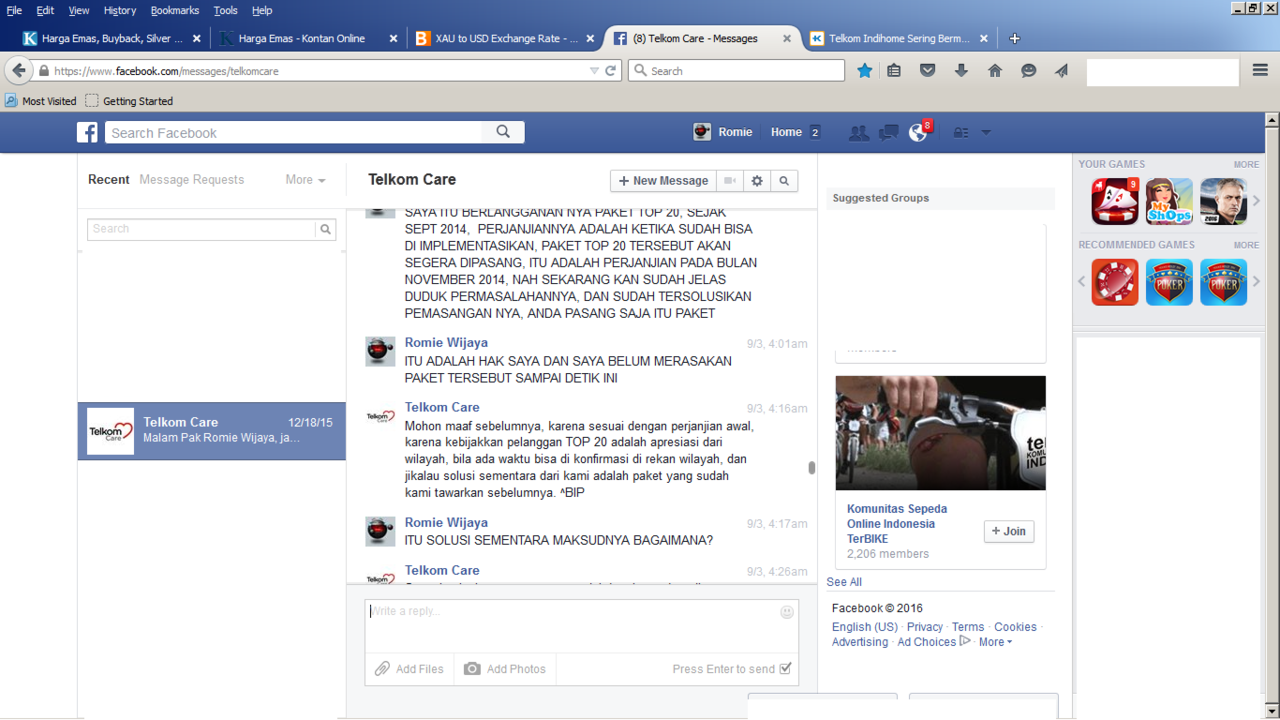Open the Message Requests tab
Viewport: 1280px width, 720px height.
click(192, 180)
